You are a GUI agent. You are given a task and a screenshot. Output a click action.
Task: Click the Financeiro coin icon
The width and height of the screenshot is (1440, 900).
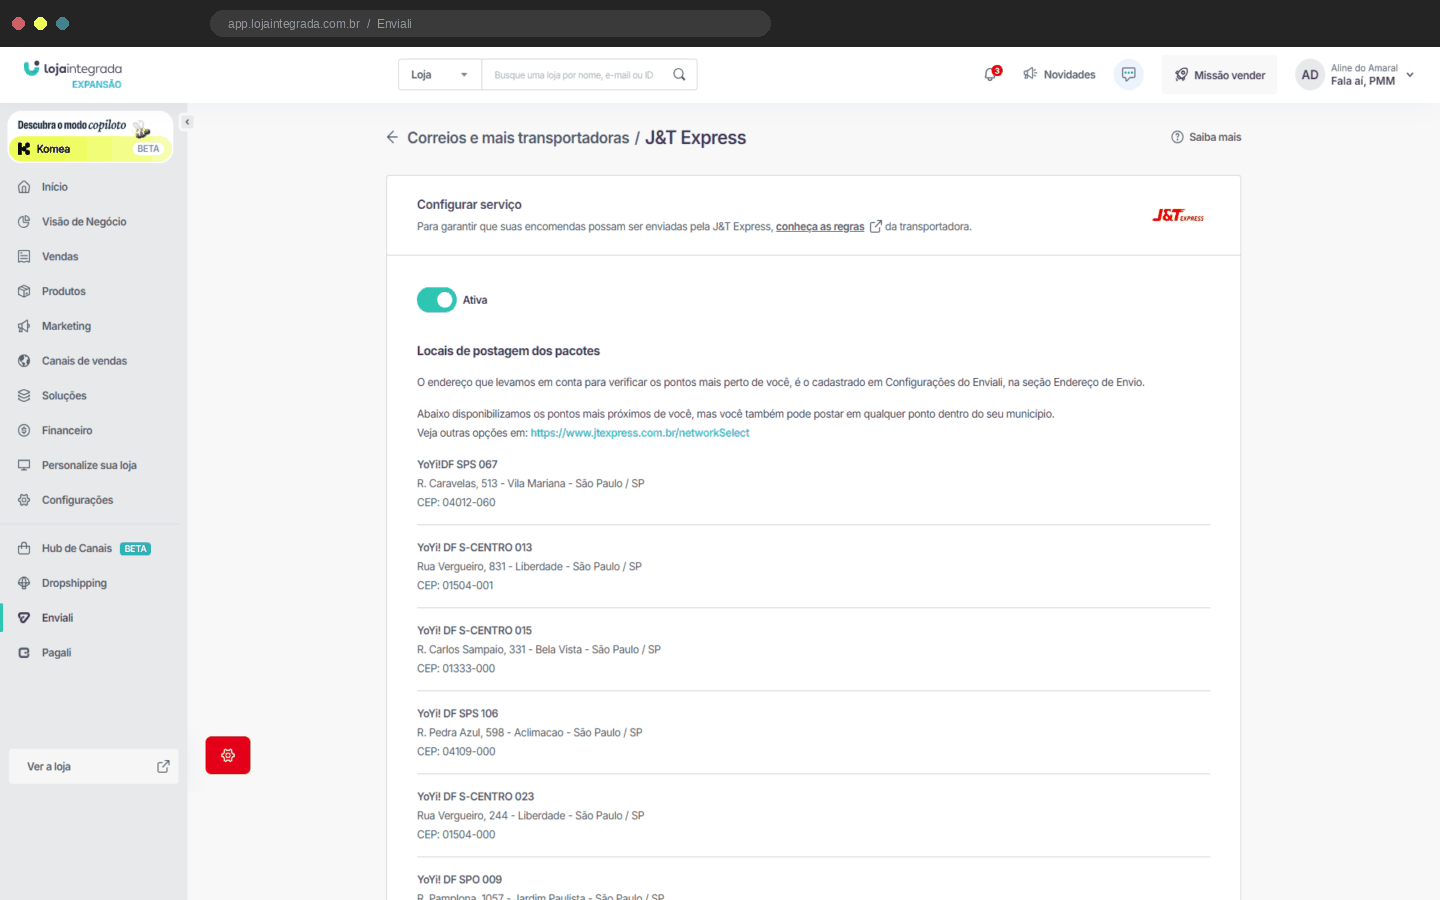coord(24,430)
